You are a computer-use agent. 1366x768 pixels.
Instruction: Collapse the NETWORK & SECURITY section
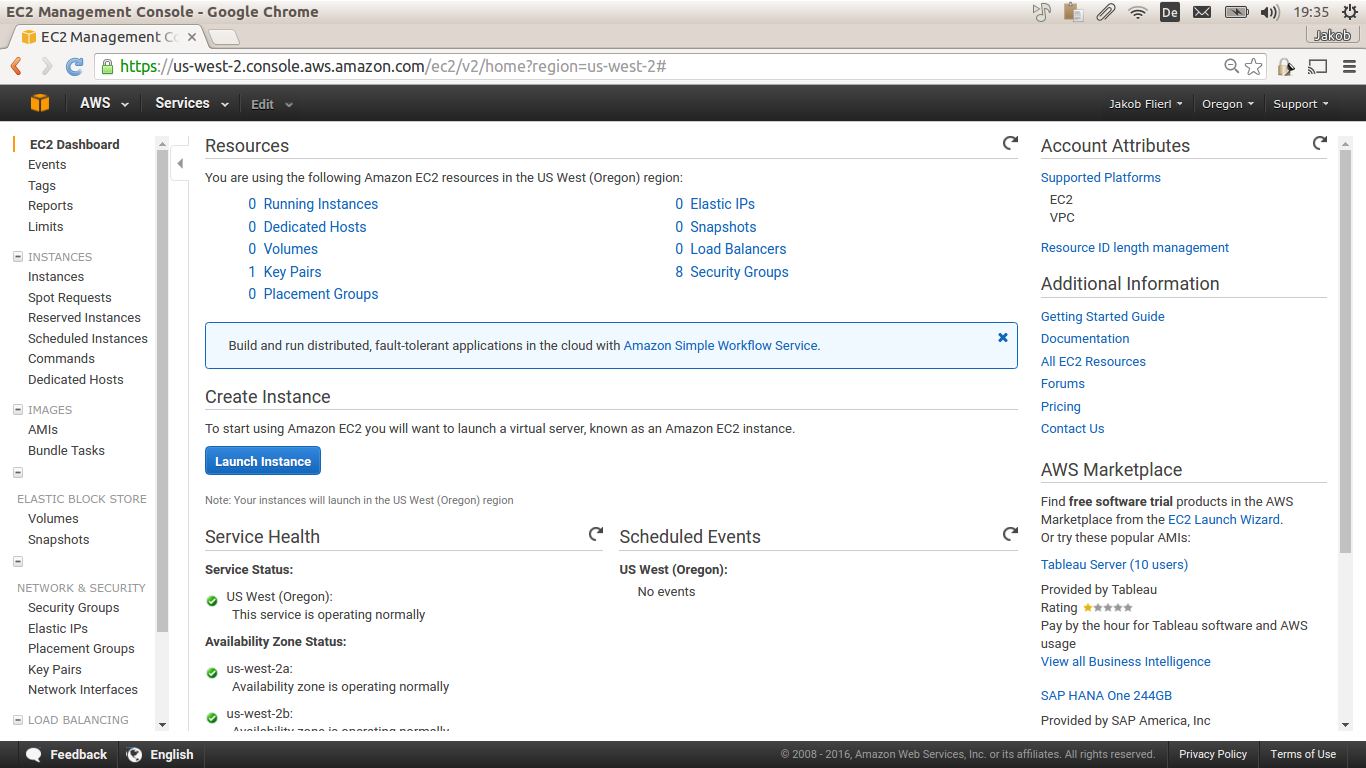pos(18,562)
